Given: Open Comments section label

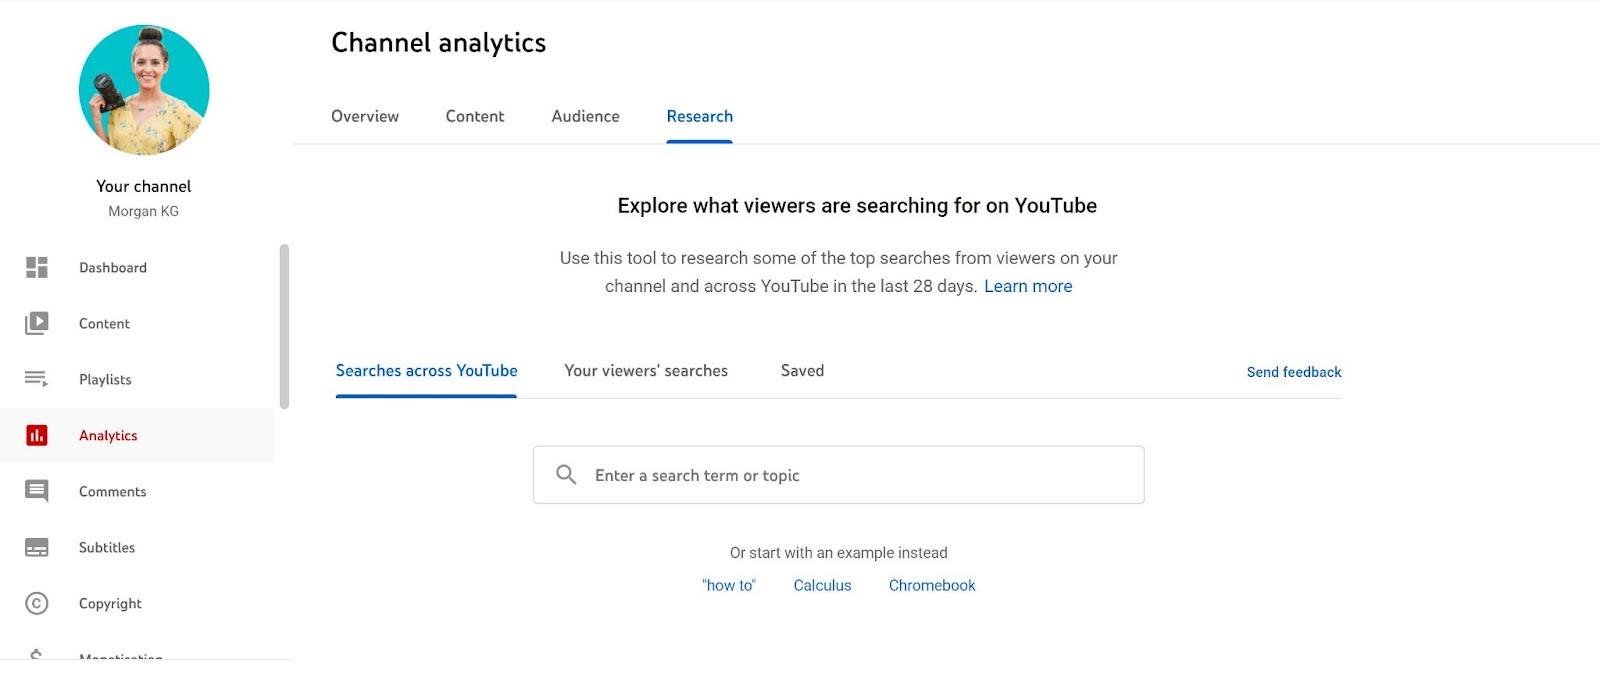Looking at the screenshot, I should tap(113, 491).
